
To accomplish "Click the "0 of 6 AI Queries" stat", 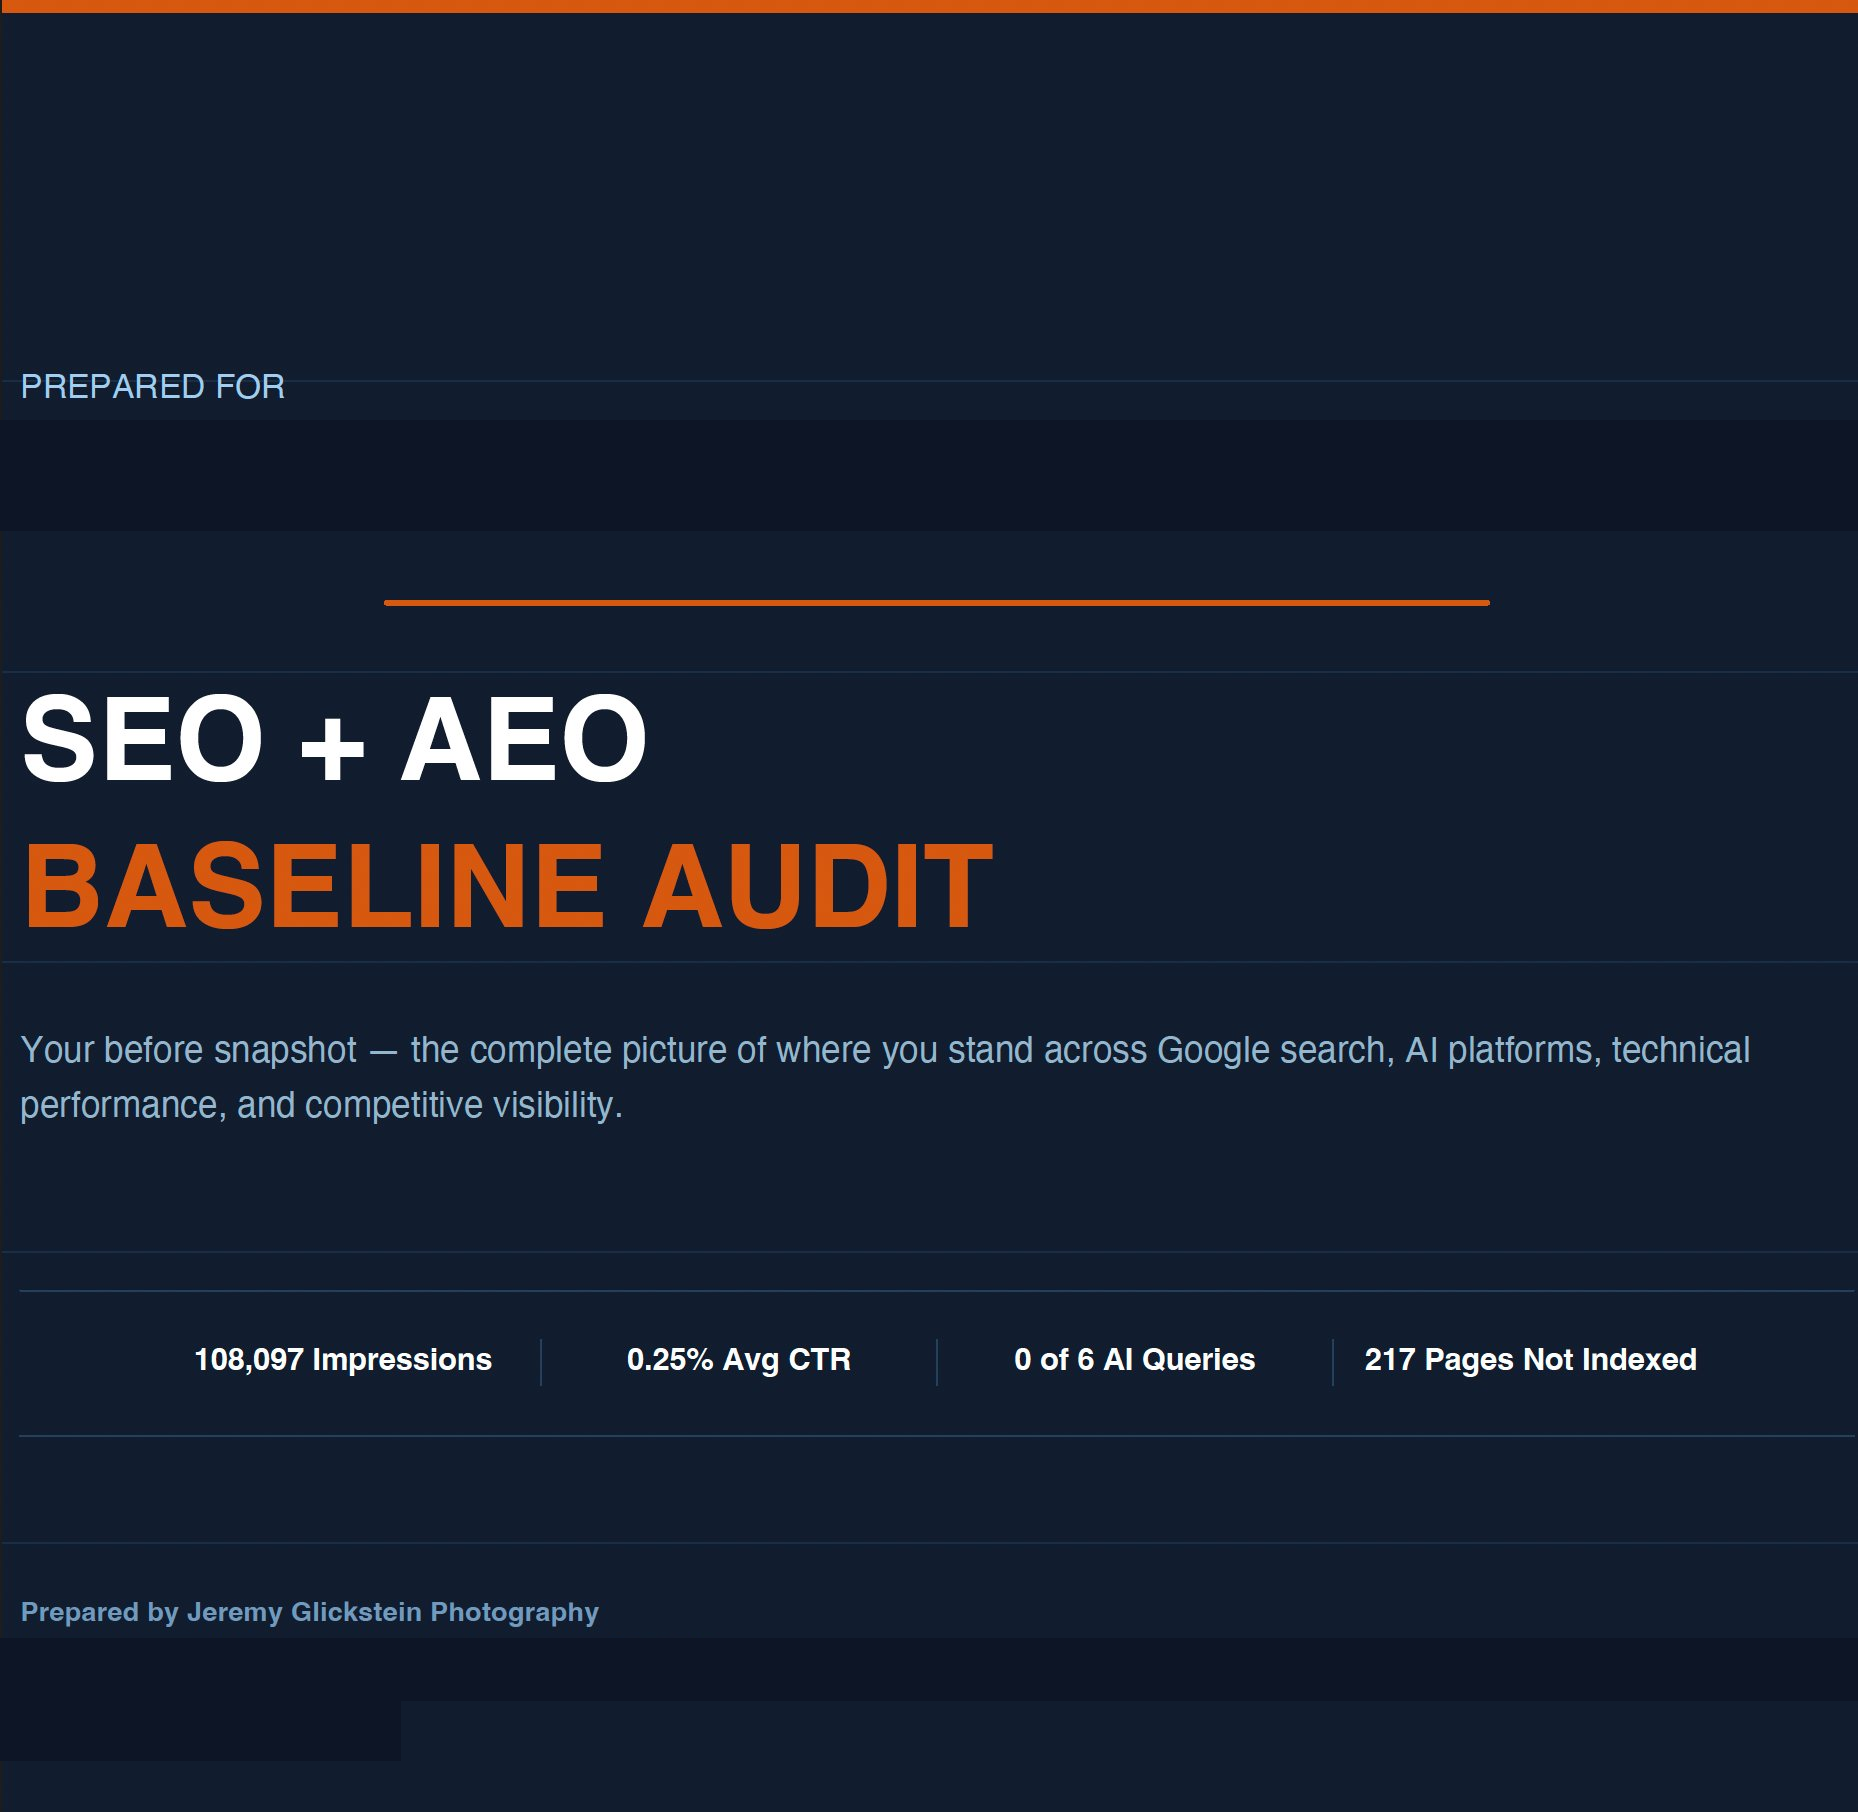I will [1135, 1359].
